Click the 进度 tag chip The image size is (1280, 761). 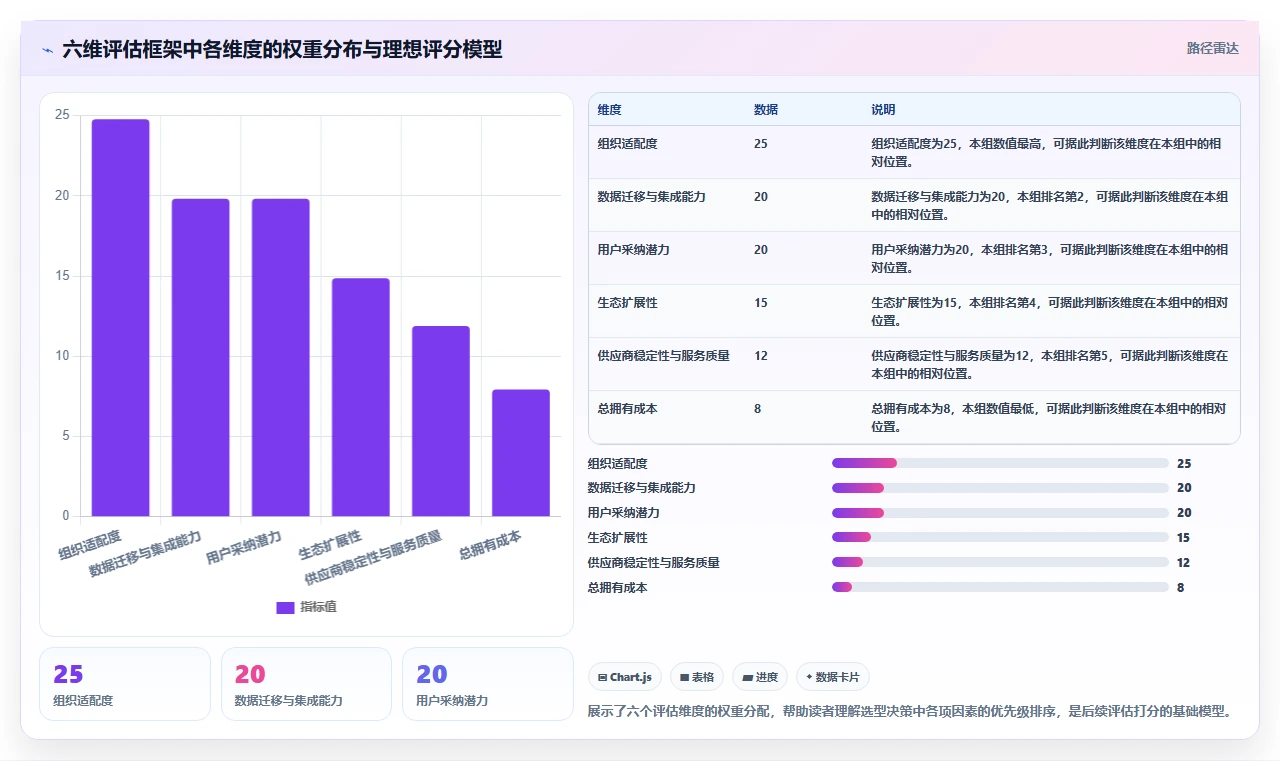(760, 677)
